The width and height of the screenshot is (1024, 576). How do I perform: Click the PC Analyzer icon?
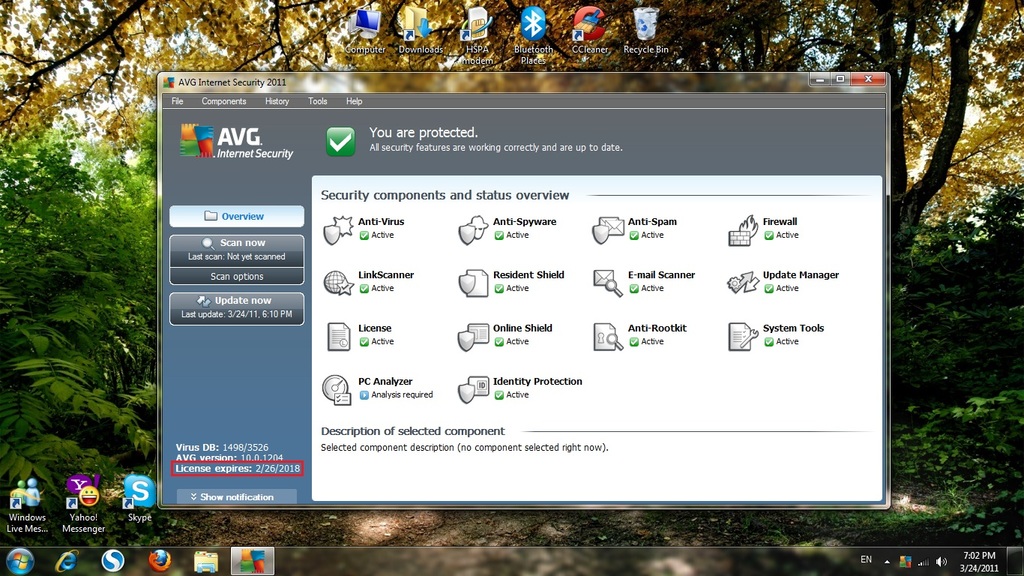tap(338, 389)
